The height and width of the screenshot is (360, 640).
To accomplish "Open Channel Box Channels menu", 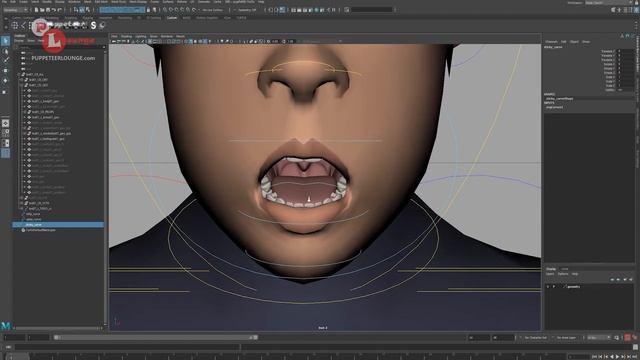I will click(x=551, y=42).
